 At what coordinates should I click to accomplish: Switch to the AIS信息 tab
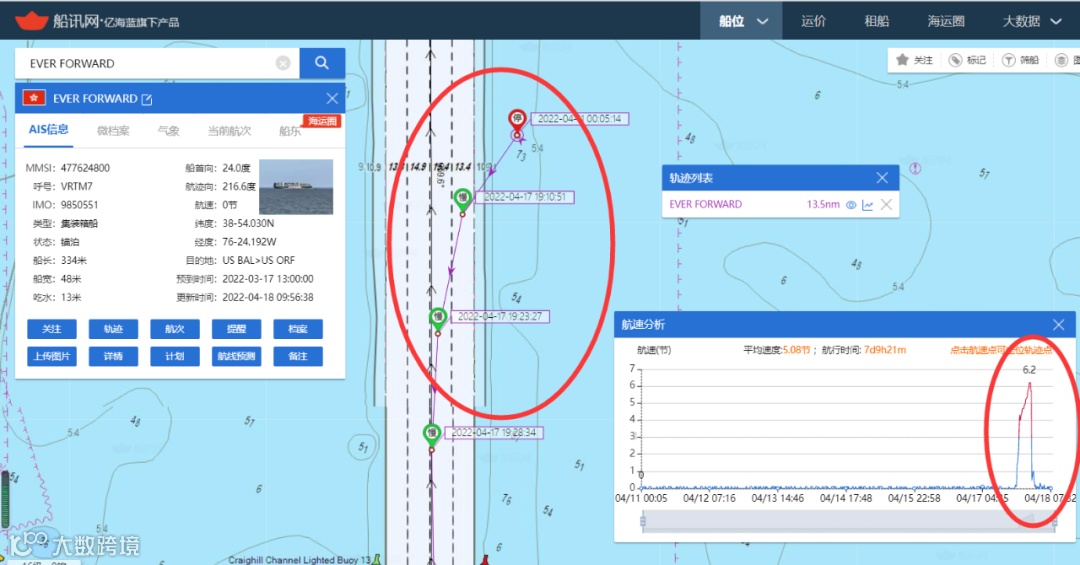pos(48,130)
